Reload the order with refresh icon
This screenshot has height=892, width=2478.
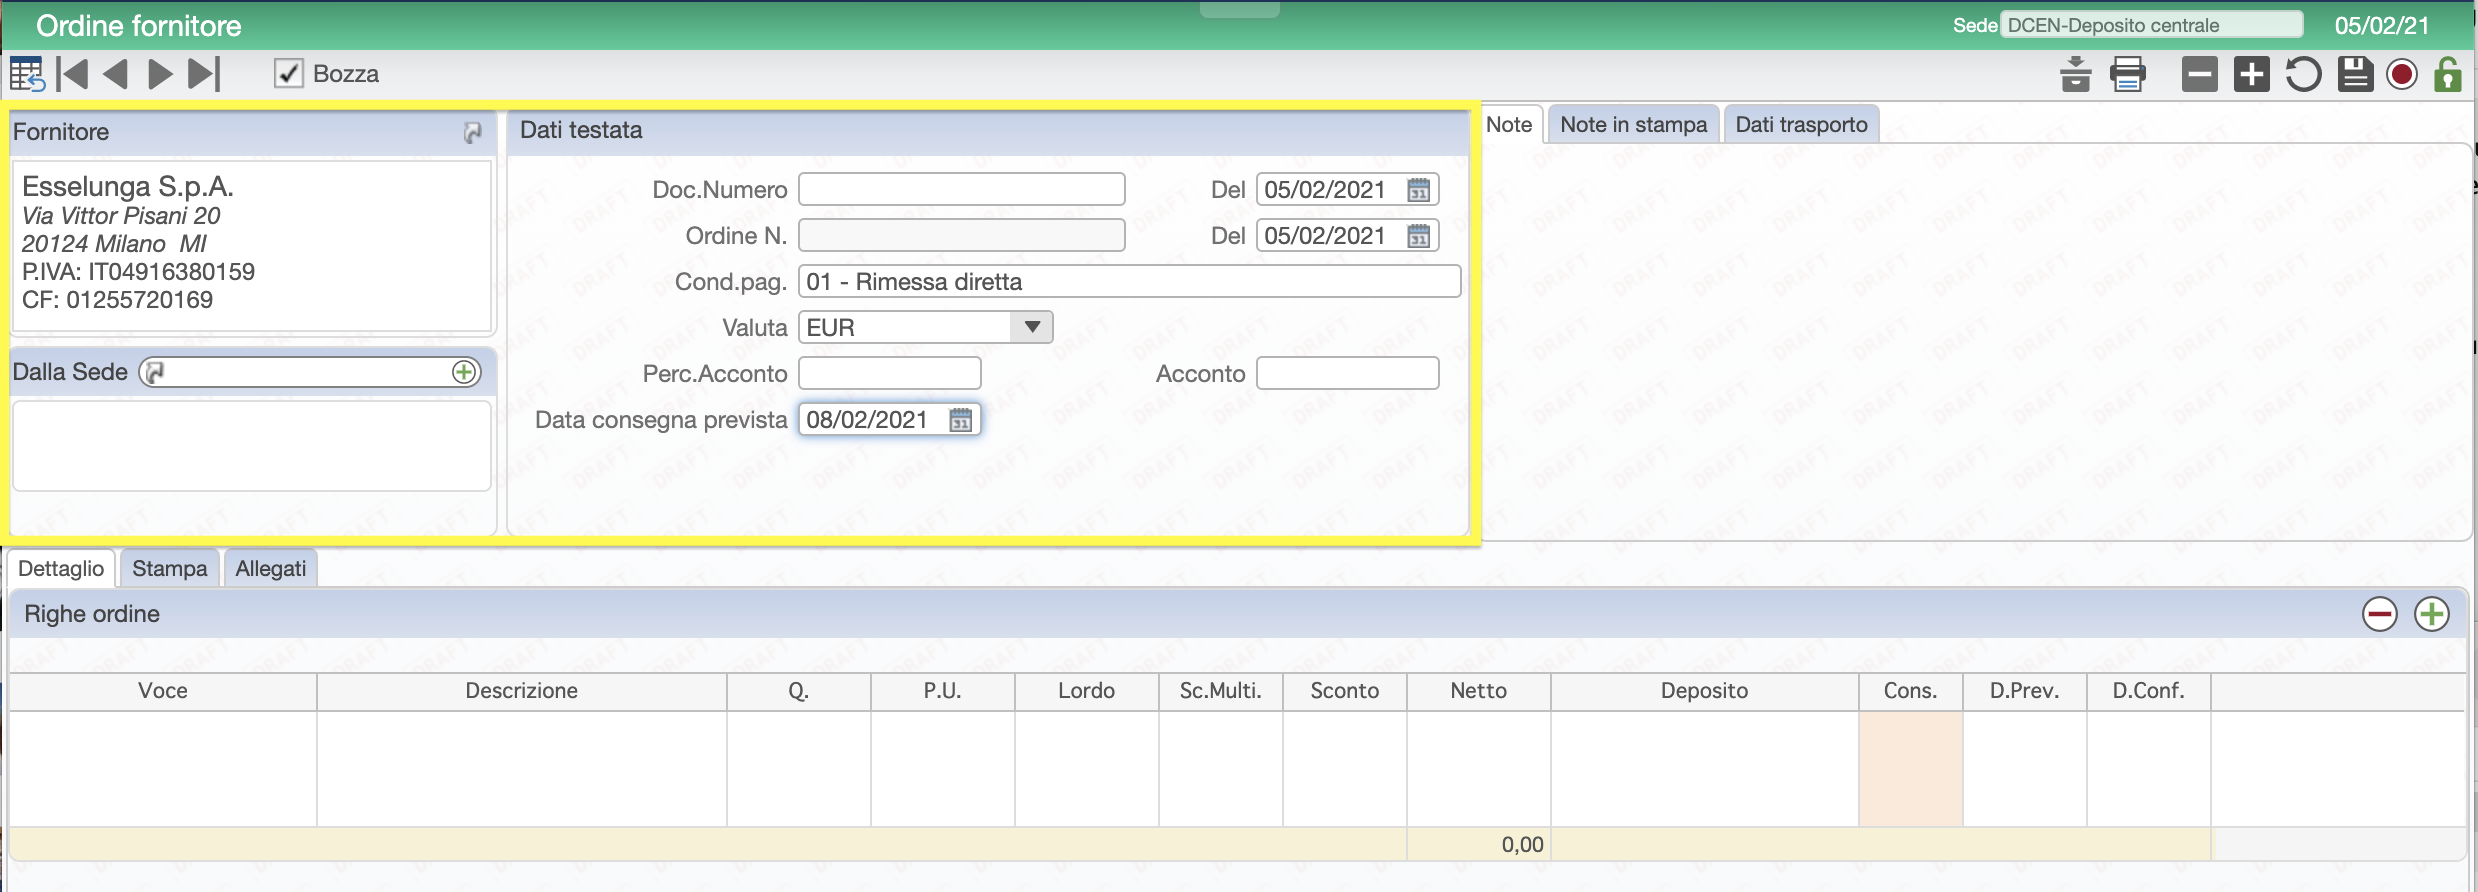[x=2304, y=74]
